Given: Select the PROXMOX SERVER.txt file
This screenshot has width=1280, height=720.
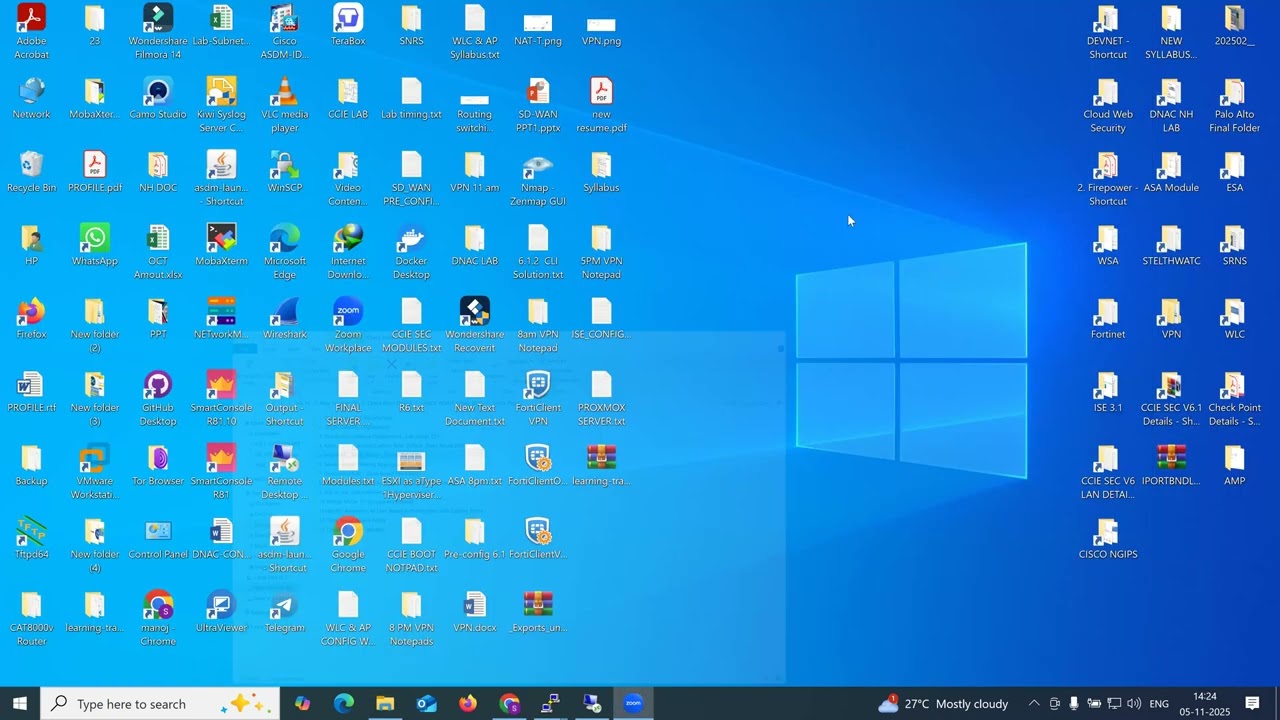Looking at the screenshot, I should point(601,399).
